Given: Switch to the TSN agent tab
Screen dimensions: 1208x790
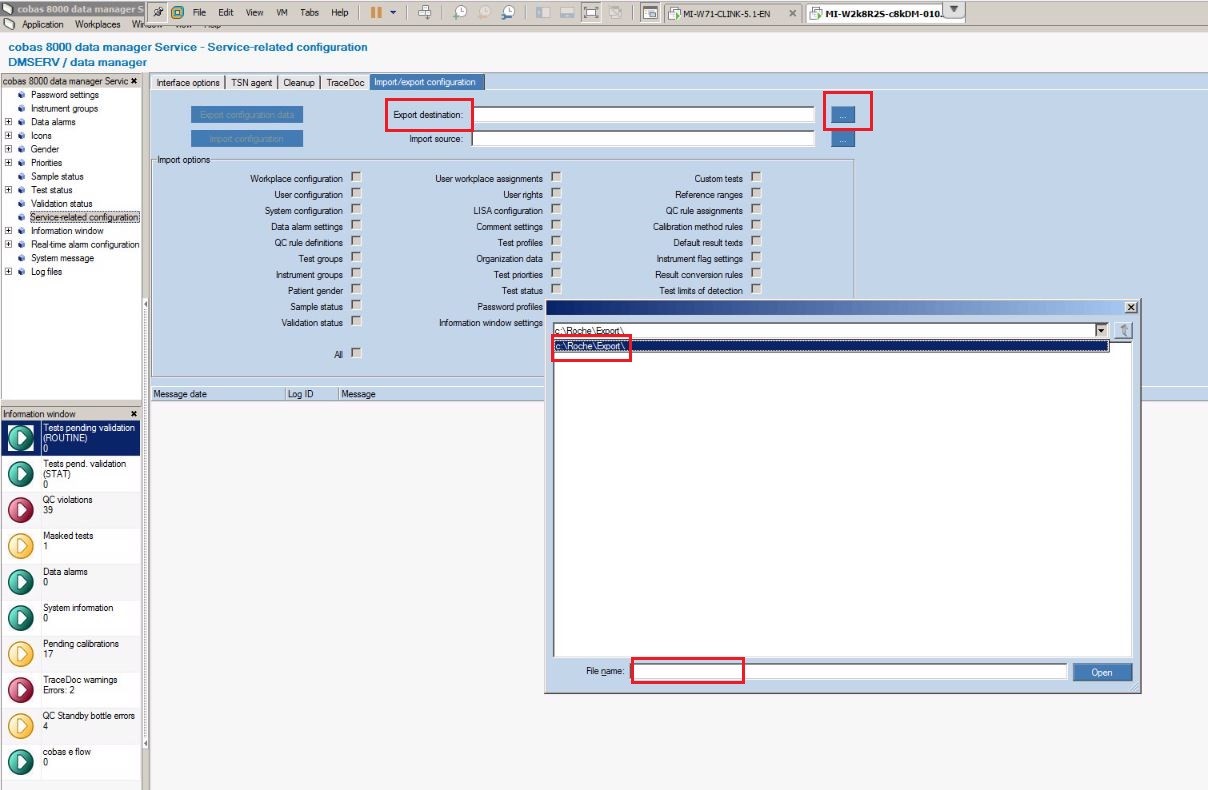Looking at the screenshot, I should 252,82.
